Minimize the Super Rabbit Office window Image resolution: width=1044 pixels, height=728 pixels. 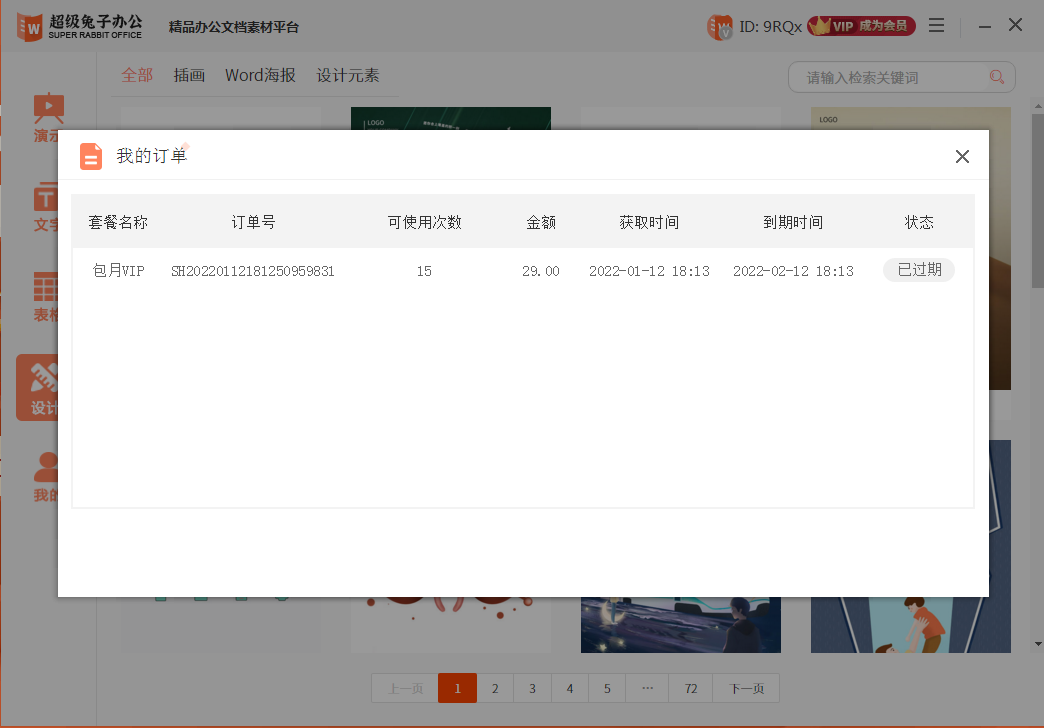pyautogui.click(x=985, y=27)
